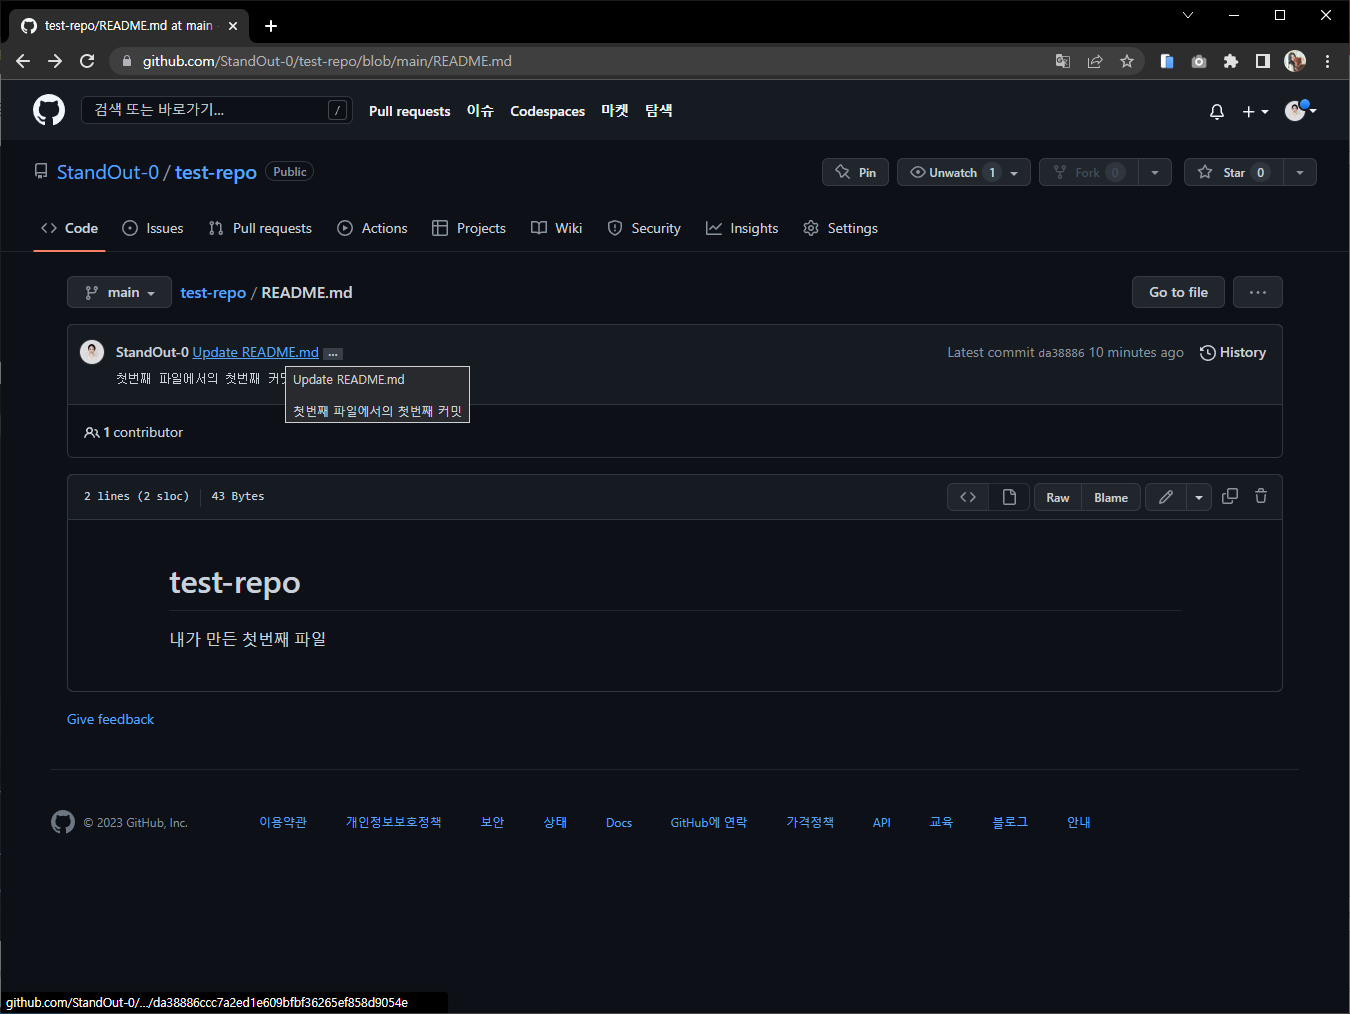Screen dimensions: 1350x1014
Task: Expand the Unwatch options caret
Action: pyautogui.click(x=1015, y=172)
